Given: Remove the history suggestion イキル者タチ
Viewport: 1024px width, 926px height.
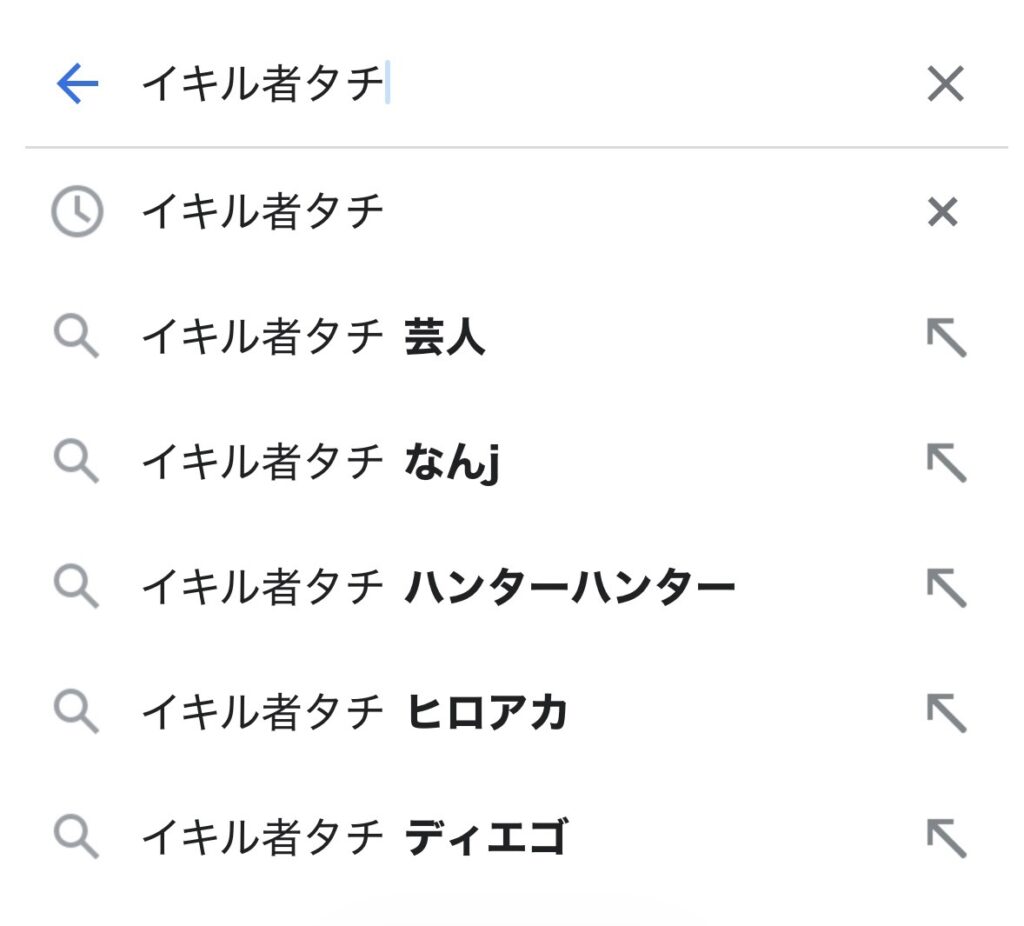Looking at the screenshot, I should [943, 212].
